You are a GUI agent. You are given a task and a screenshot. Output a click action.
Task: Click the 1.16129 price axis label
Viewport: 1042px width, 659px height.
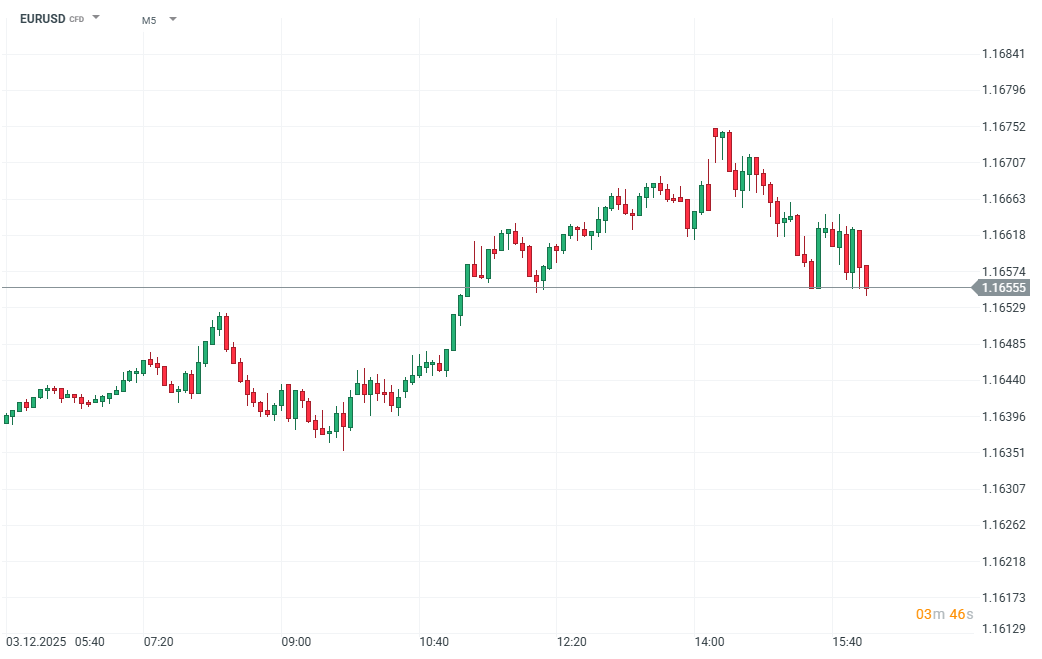click(x=1003, y=629)
